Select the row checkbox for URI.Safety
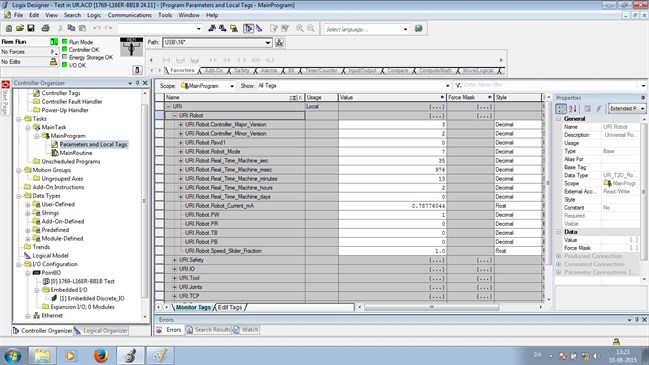649x365 pixels. click(159, 260)
